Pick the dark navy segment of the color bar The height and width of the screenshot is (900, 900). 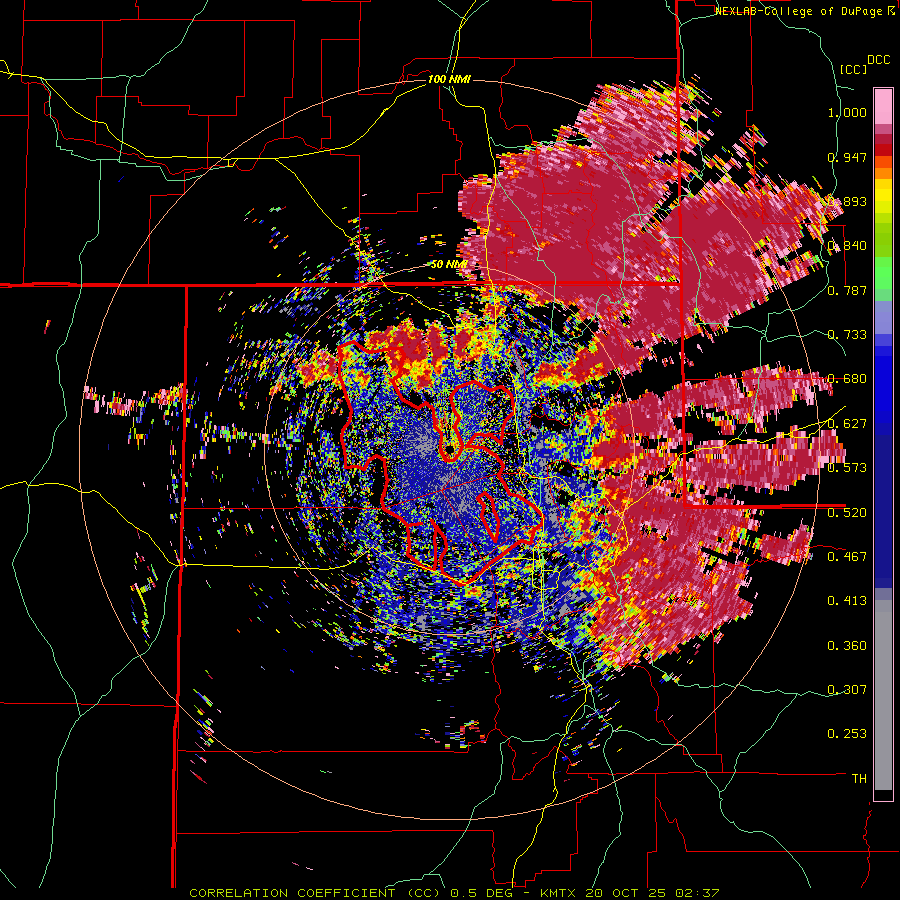883,505
